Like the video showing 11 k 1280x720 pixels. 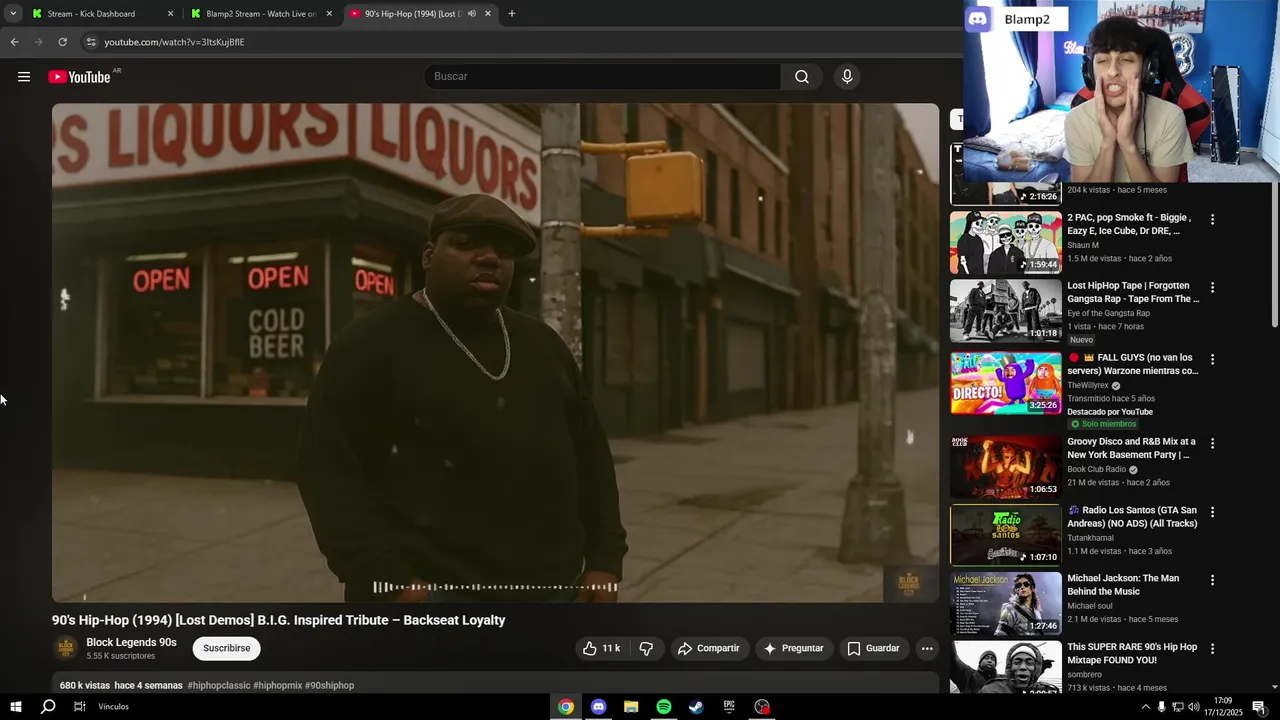601,648
